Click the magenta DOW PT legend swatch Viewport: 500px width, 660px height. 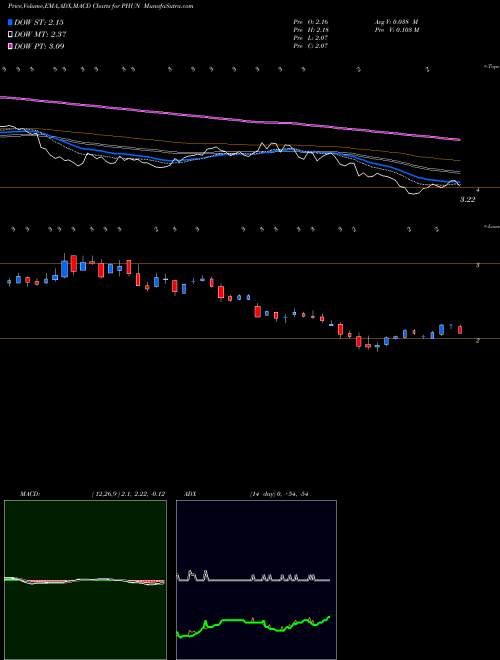[10, 46]
